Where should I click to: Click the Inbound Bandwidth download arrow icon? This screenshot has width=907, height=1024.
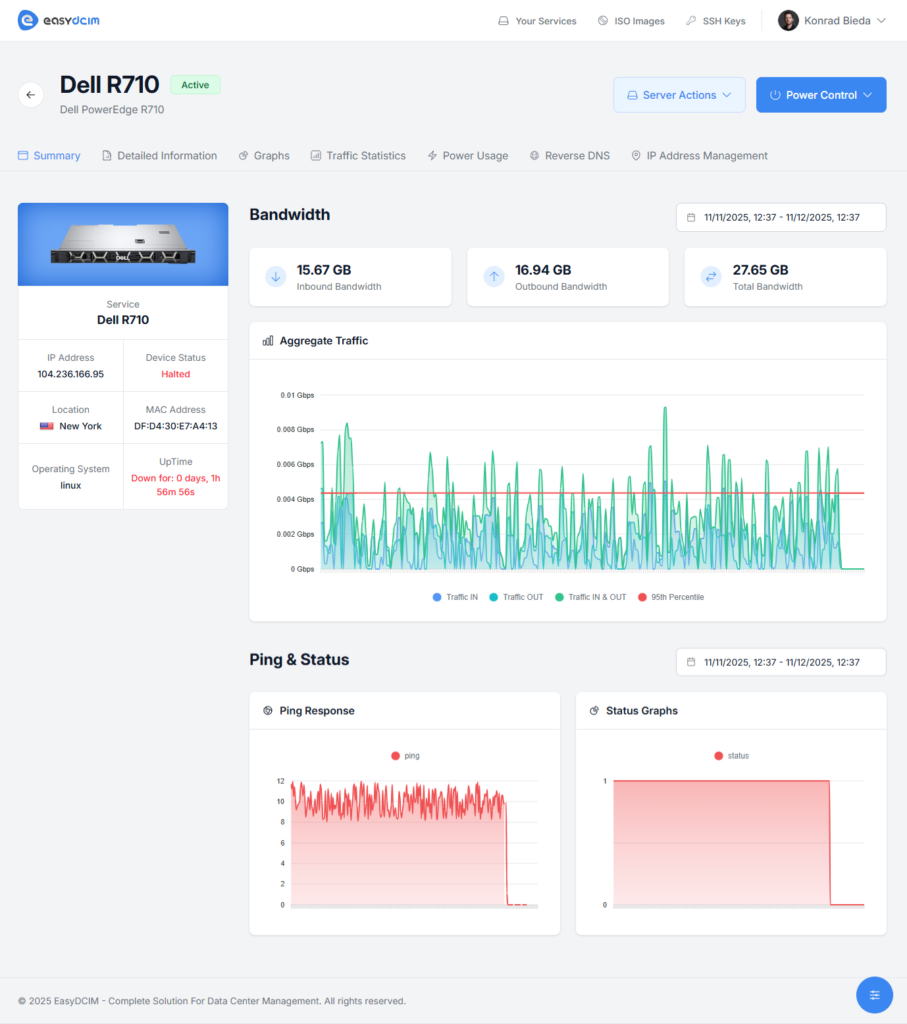pos(275,276)
